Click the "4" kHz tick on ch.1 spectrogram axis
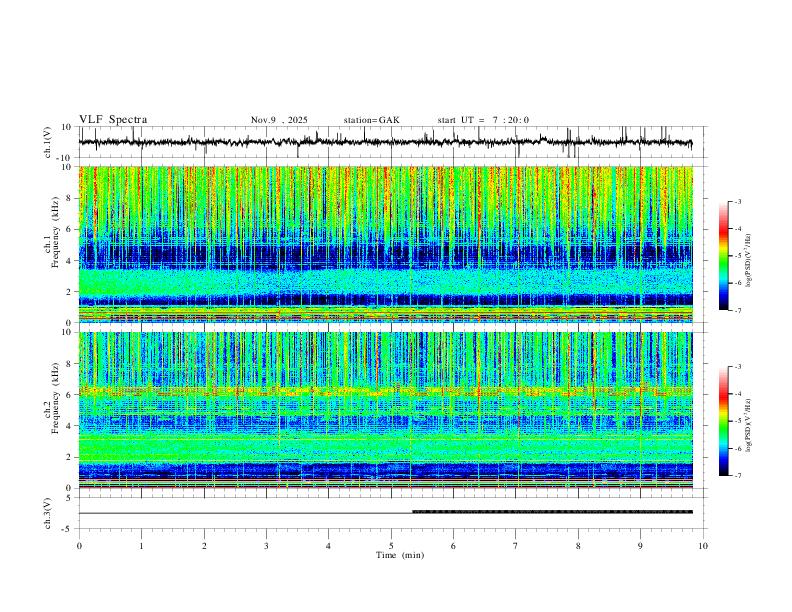Image resolution: width=792 pixels, height=612 pixels. (70, 261)
